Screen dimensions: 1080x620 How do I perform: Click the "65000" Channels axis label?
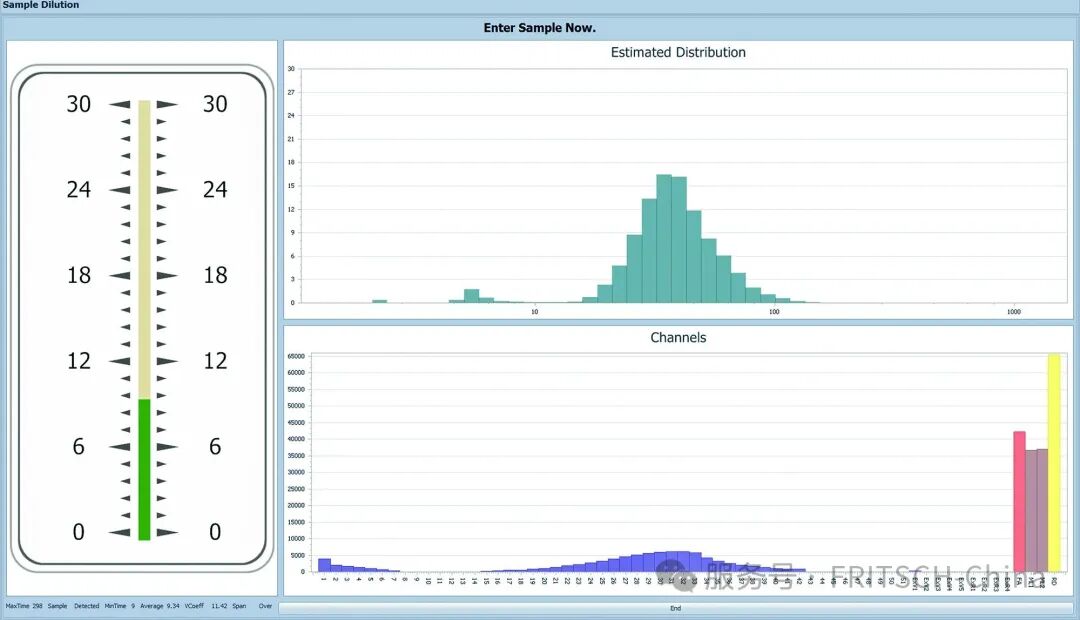[296, 356]
